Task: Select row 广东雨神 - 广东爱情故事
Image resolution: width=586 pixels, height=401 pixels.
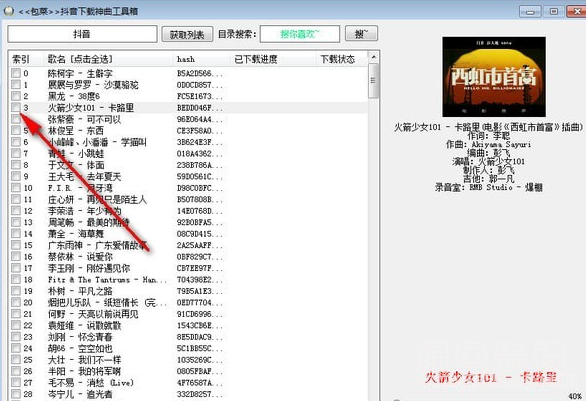Action: click(188, 245)
